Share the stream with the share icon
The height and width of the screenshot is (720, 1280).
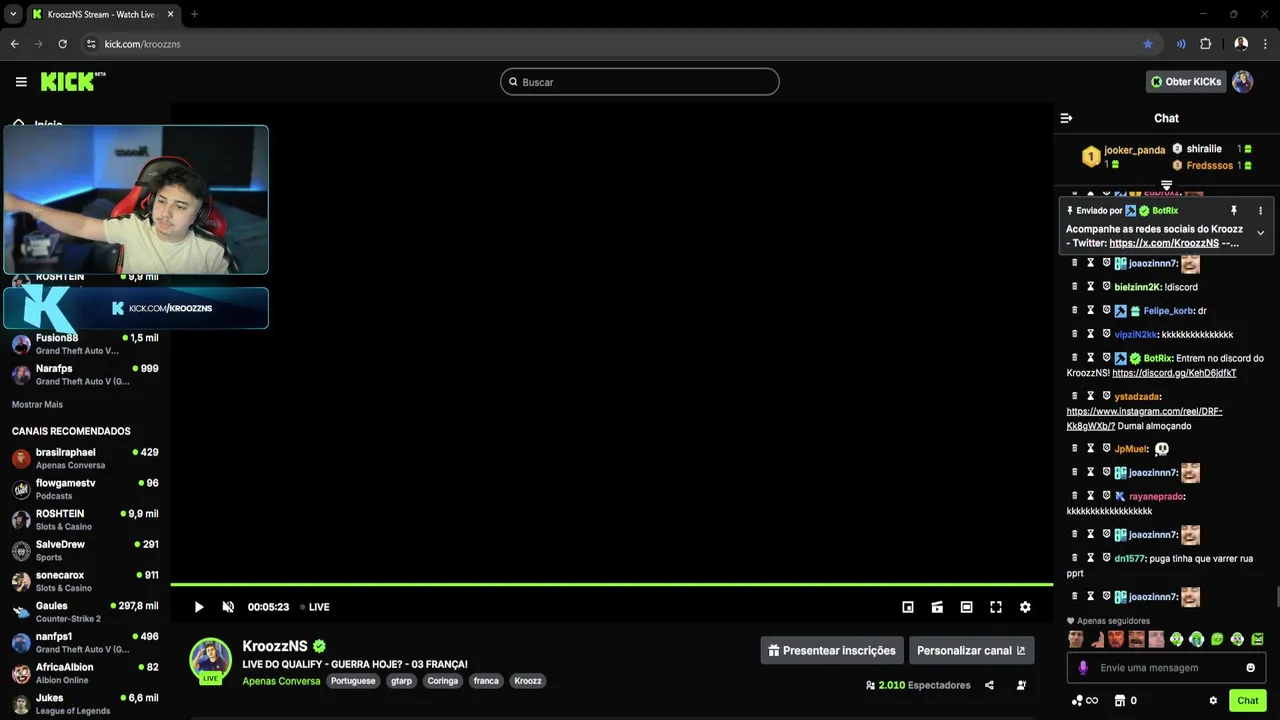(989, 685)
